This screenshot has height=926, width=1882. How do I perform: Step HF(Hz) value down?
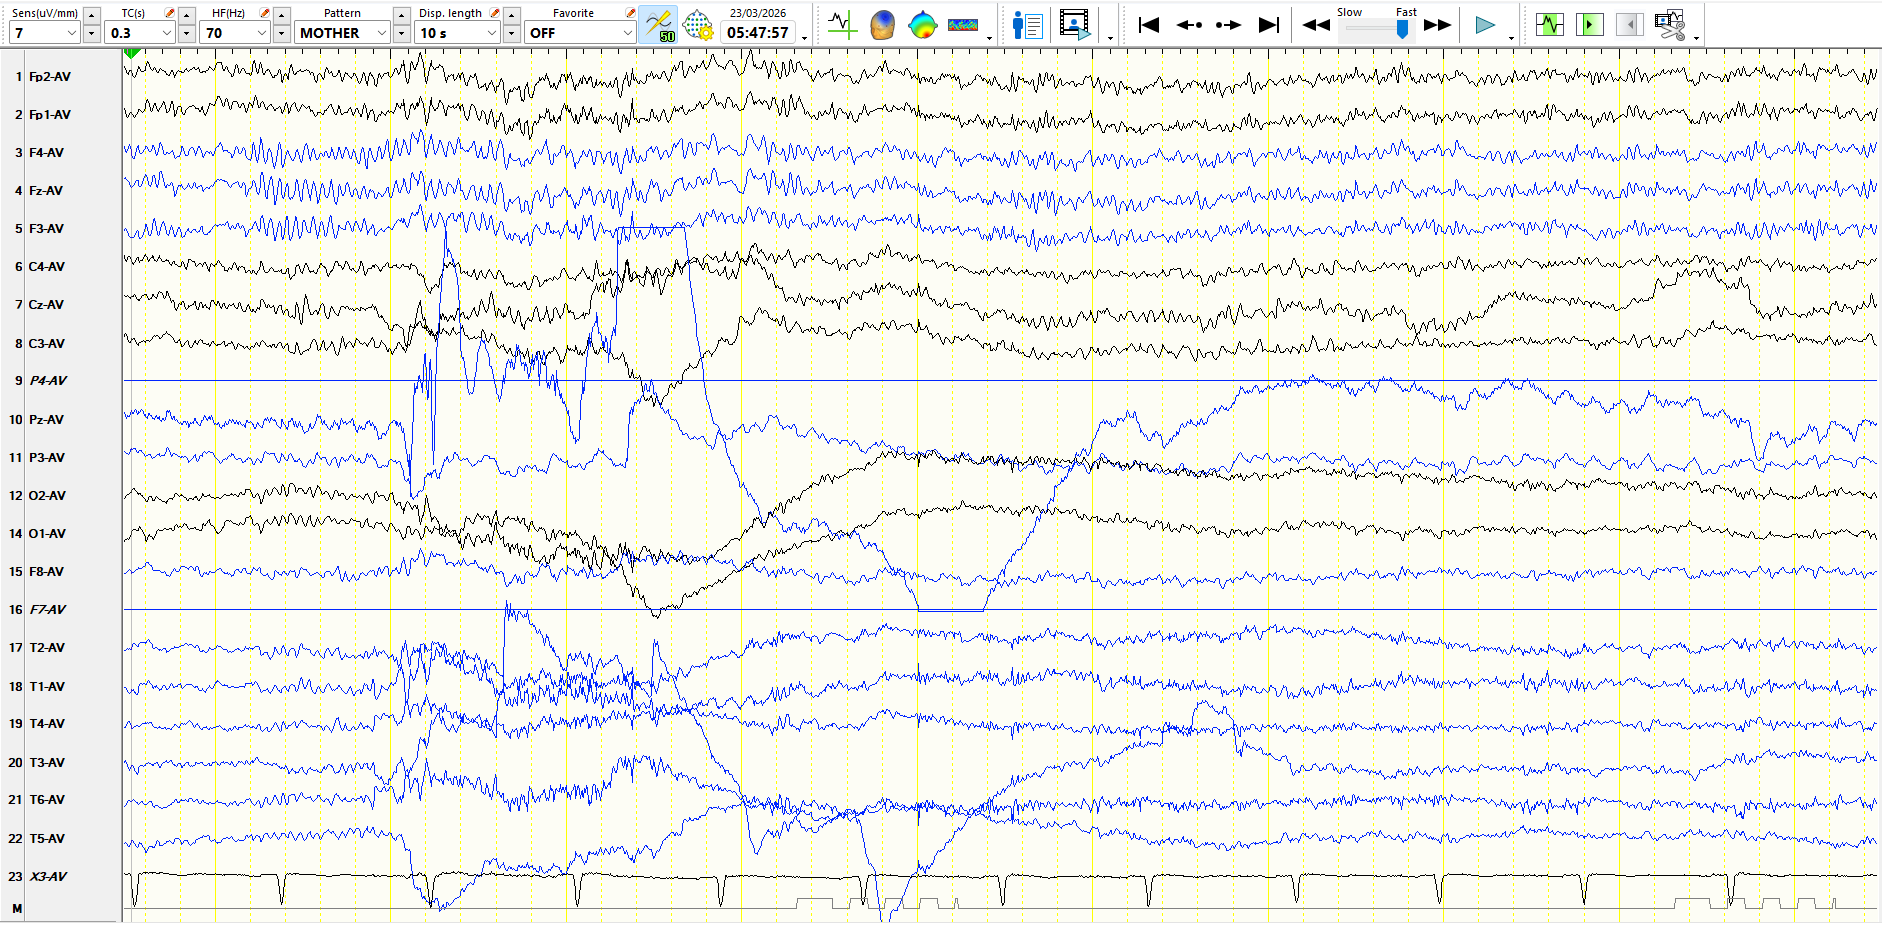[x=282, y=33]
